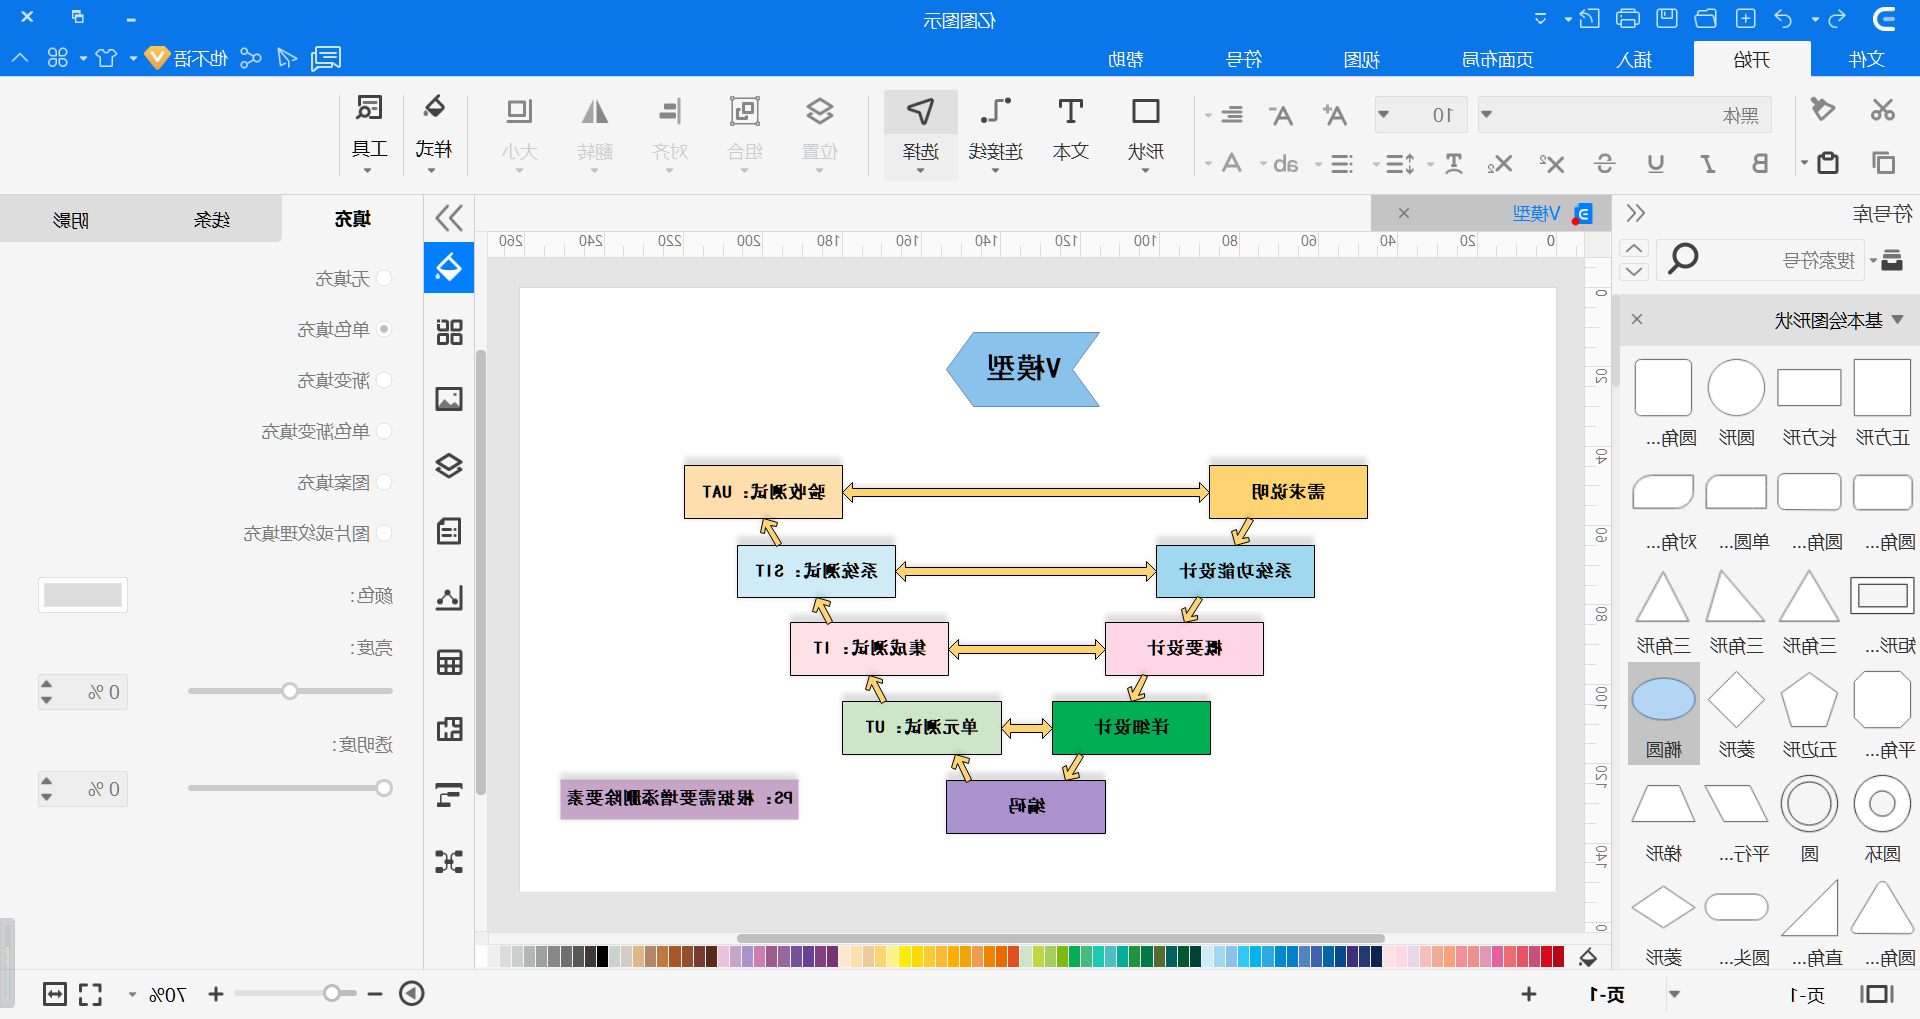Click the fit-to-page icon in status bar

point(55,994)
